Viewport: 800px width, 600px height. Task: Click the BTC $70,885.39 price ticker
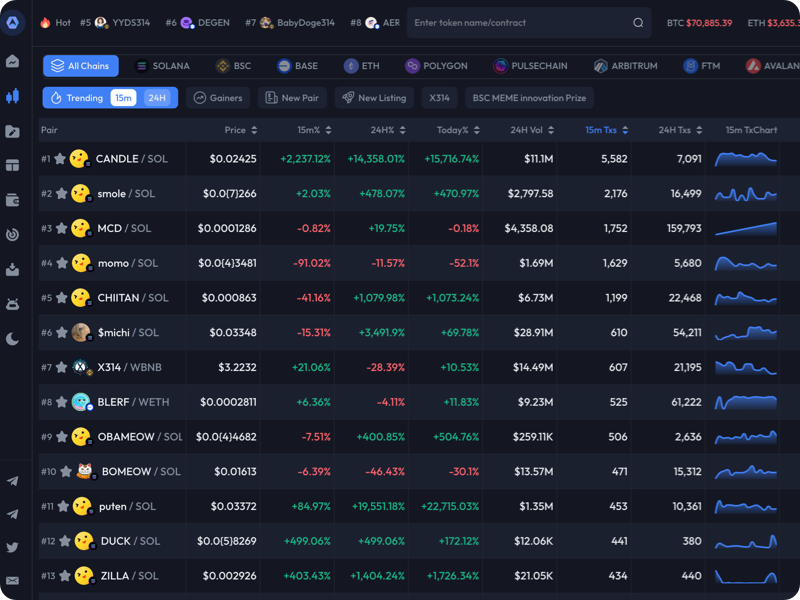(x=699, y=22)
